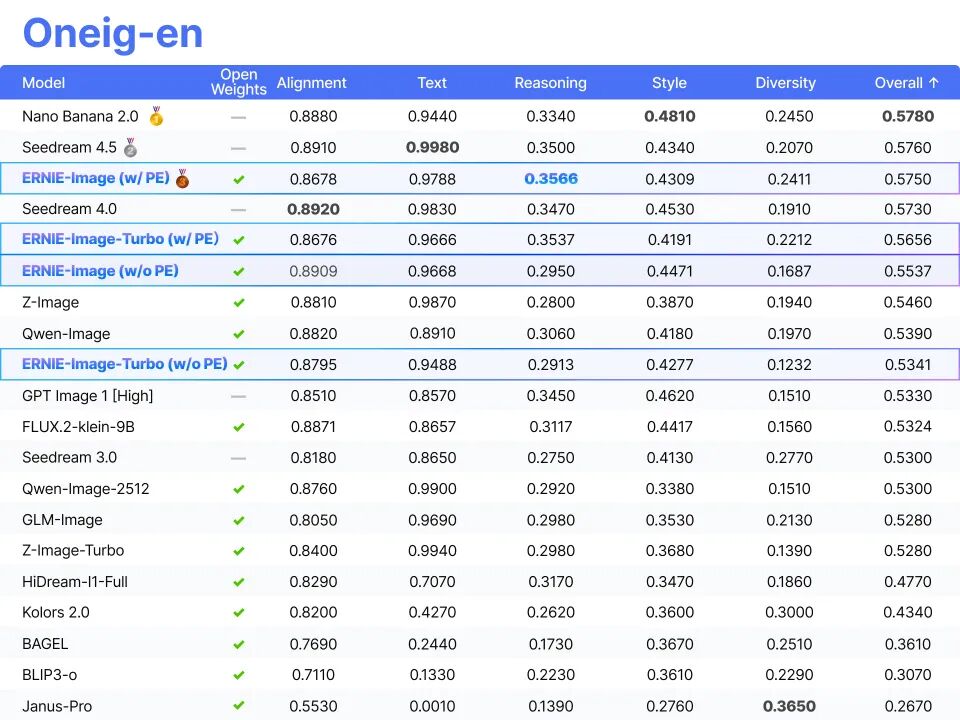Click the bronze medal beside ERNIE-Image (w/ PE)
Image resolution: width=960 pixels, height=720 pixels.
click(182, 179)
